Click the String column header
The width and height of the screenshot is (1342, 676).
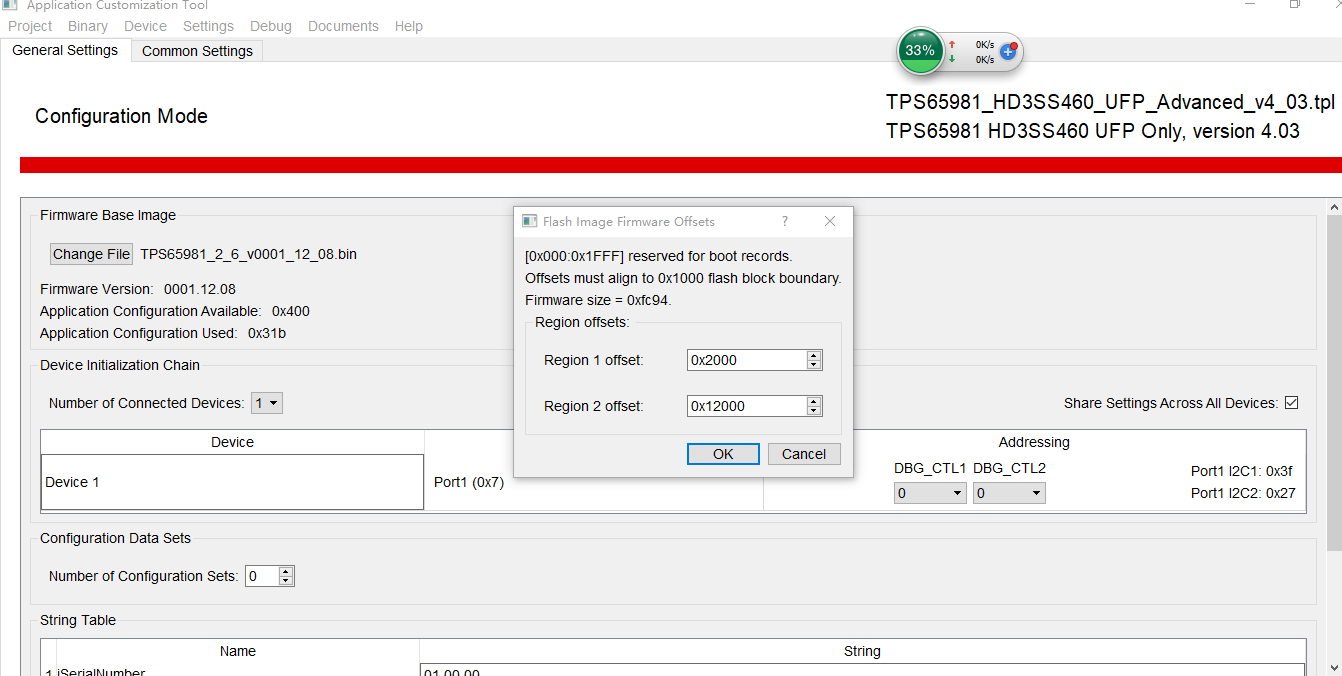[862, 651]
